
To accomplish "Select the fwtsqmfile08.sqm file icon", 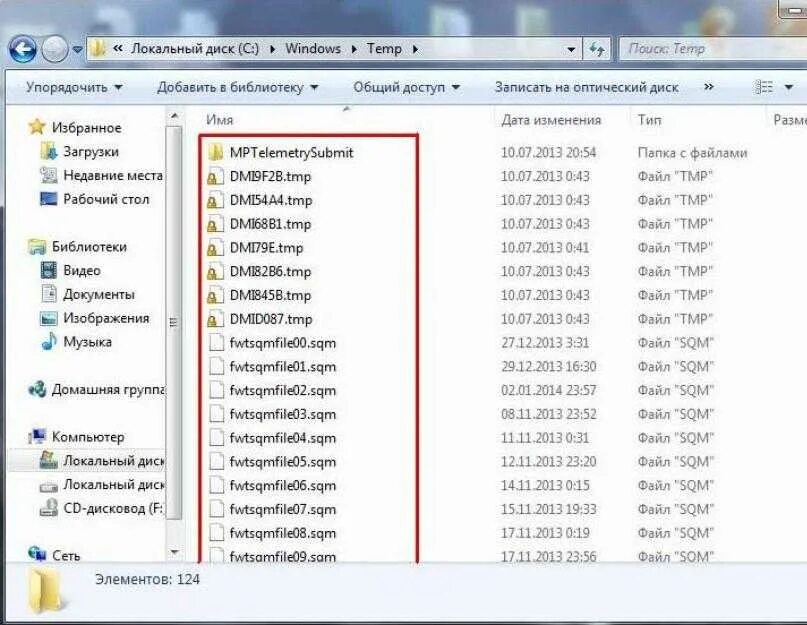I will (x=217, y=533).
